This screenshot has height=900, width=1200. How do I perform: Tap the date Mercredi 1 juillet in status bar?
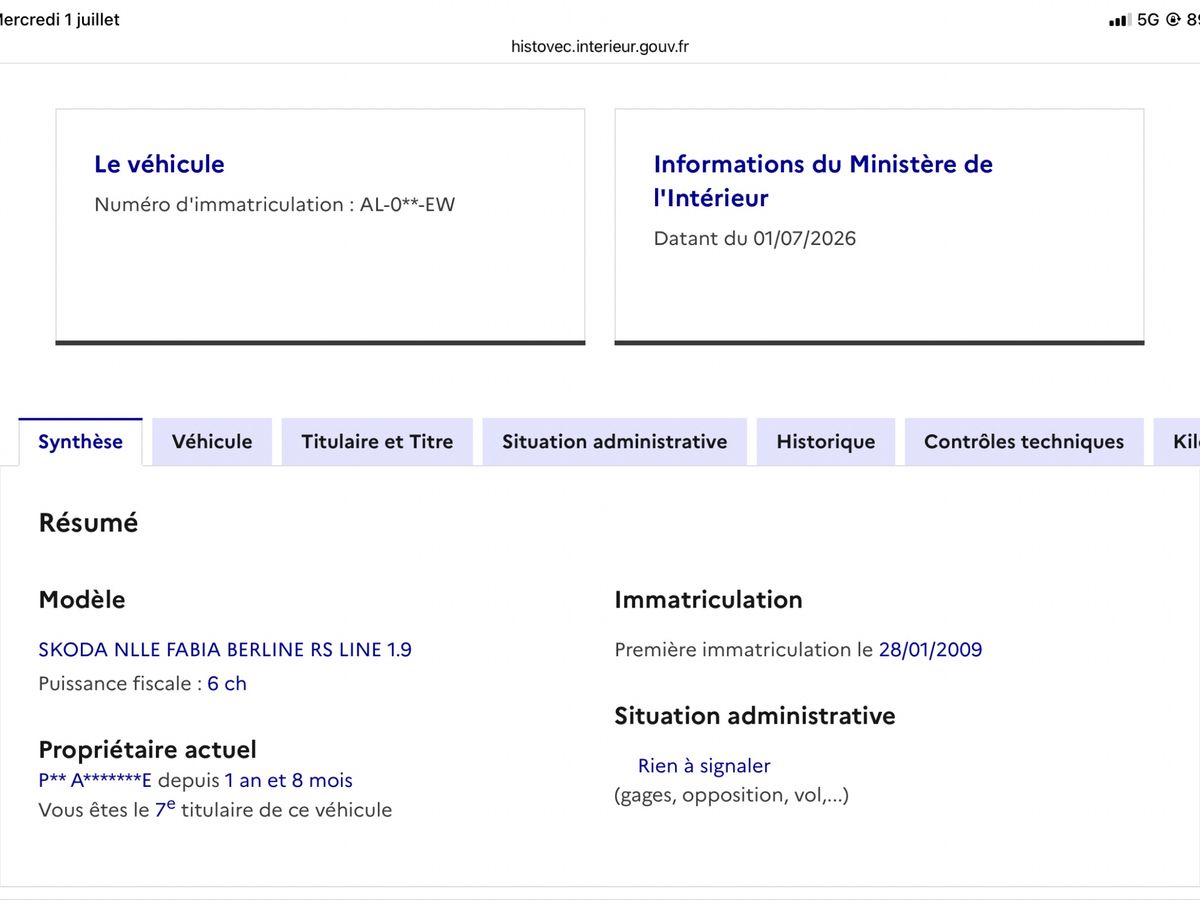tap(60, 19)
